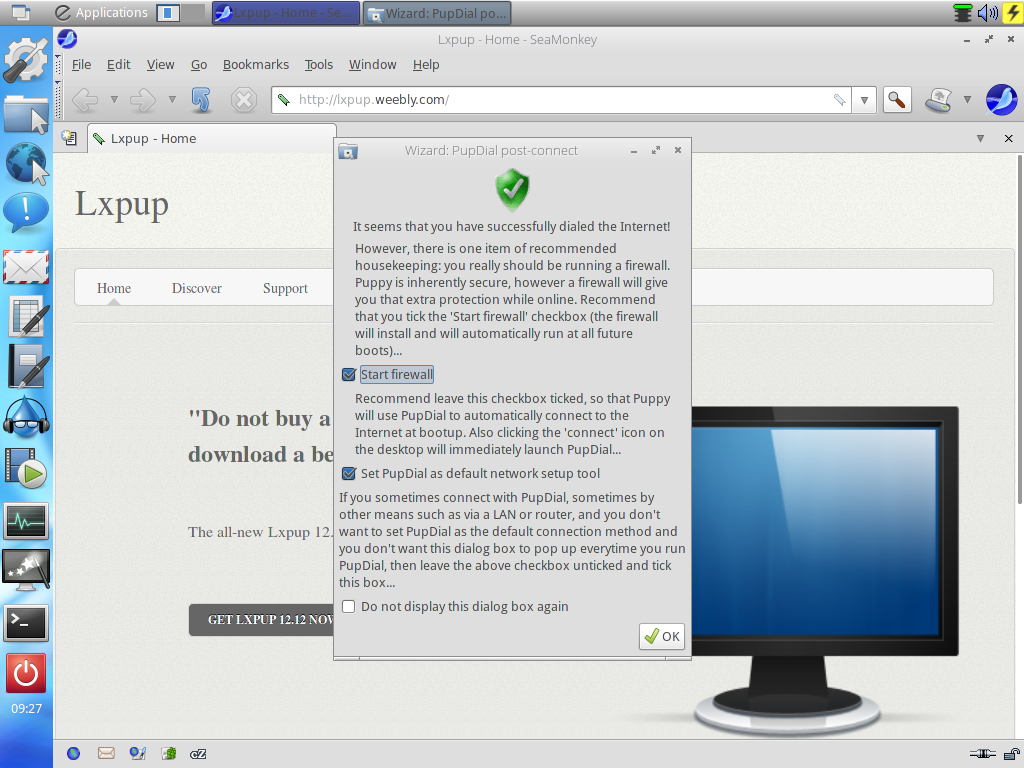Expand the Print button dropdown arrow
Image resolution: width=1024 pixels, height=768 pixels.
(967, 100)
